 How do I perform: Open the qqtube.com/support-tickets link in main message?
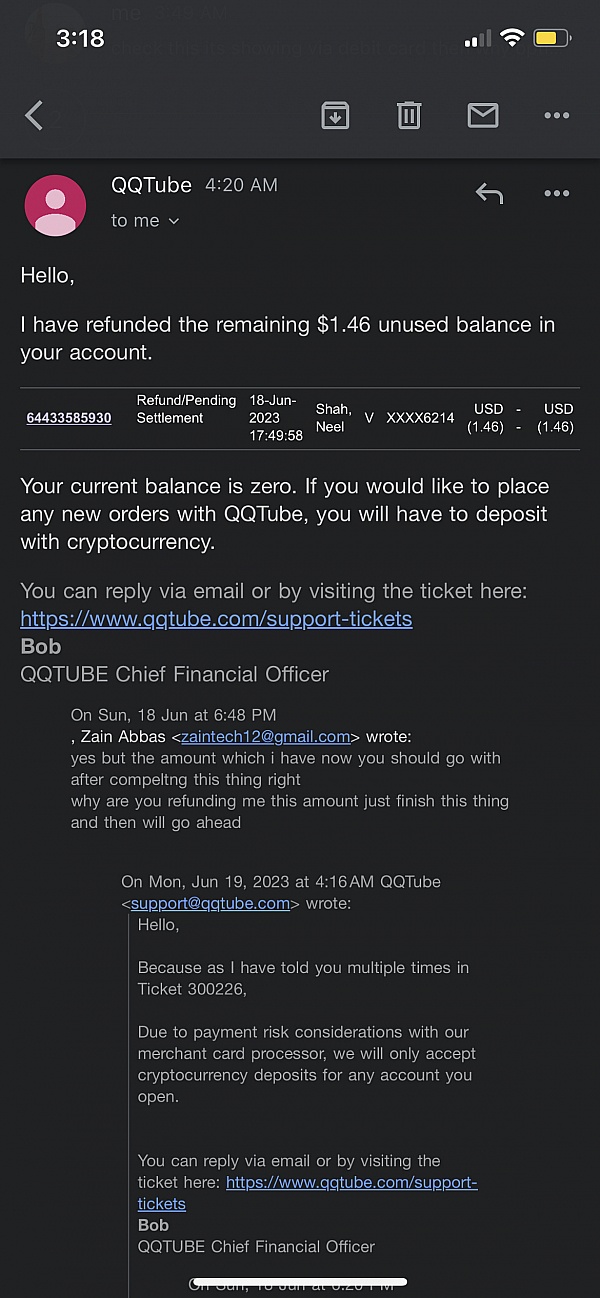[x=216, y=619]
